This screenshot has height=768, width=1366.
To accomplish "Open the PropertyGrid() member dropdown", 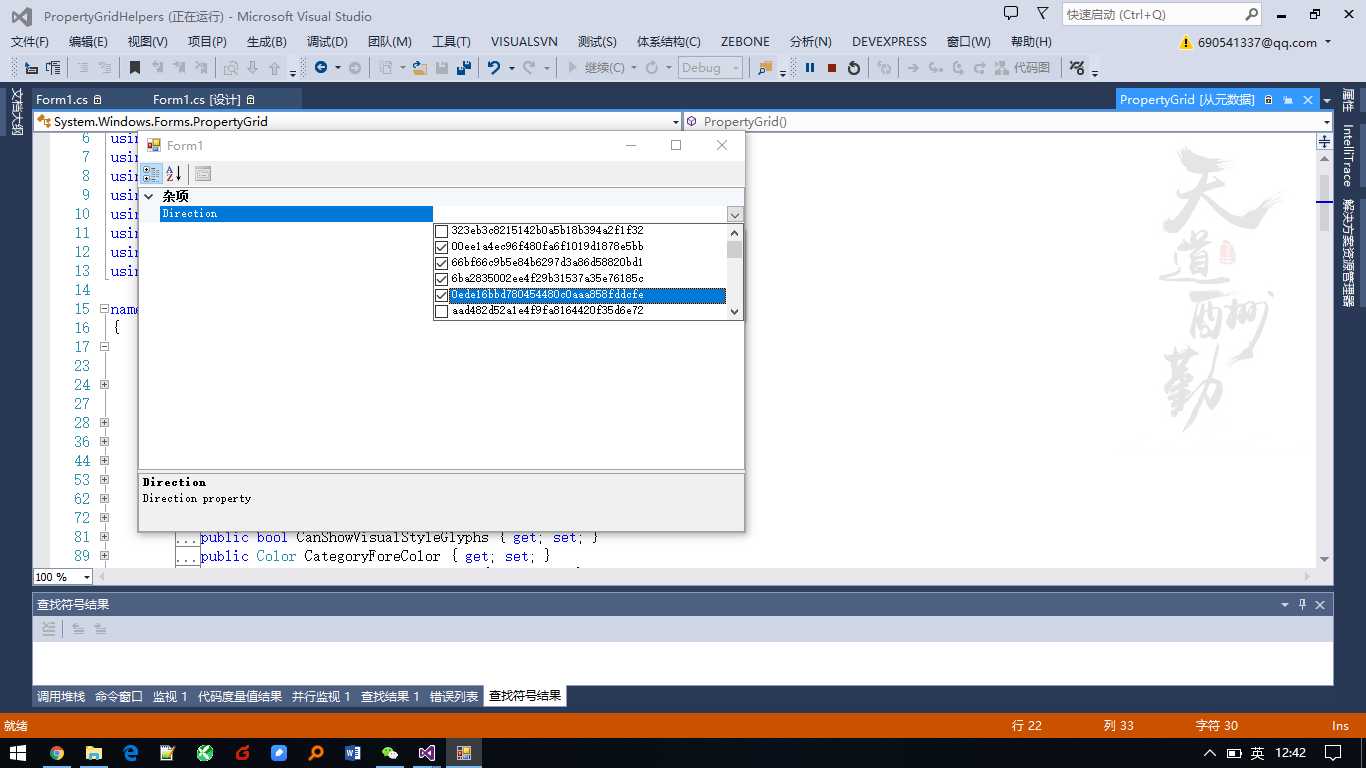I will click(x=1326, y=122).
